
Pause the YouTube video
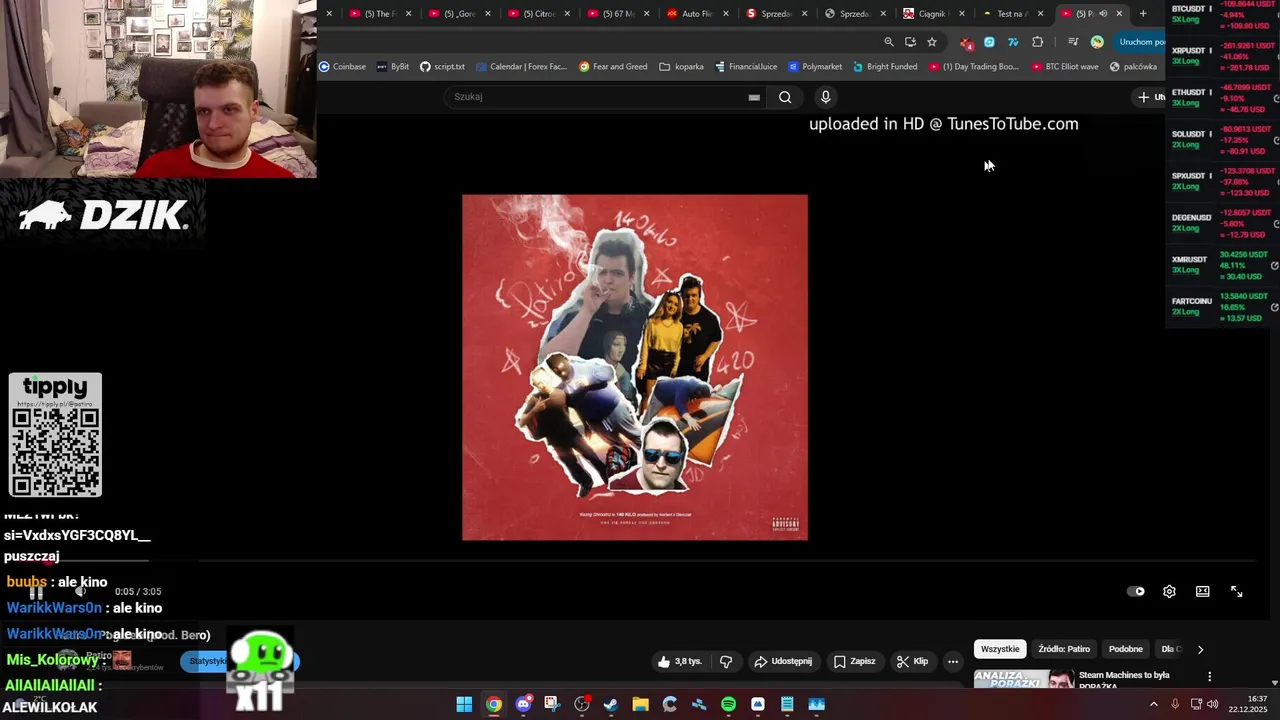pos(36,592)
